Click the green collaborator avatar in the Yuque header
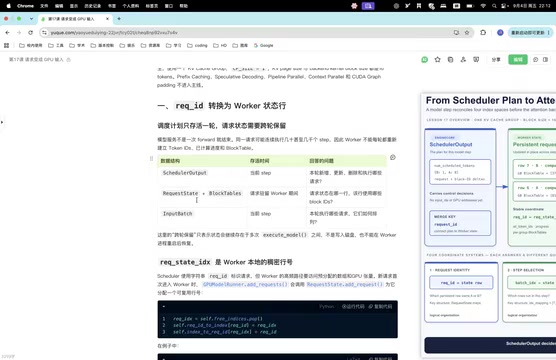The image size is (556, 360). tap(424, 60)
